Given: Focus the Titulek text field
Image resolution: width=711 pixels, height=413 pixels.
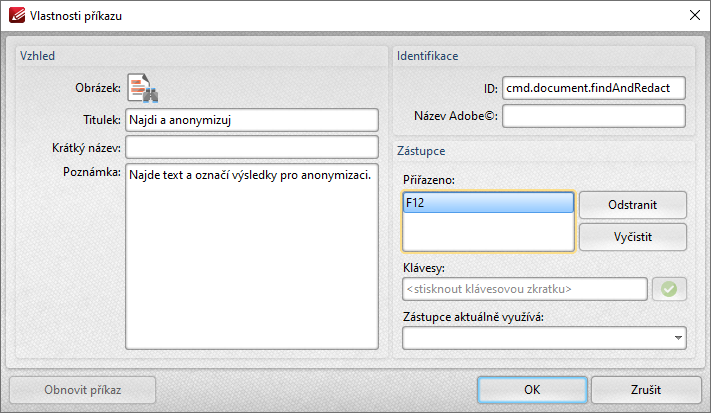Looking at the screenshot, I should tap(252, 120).
